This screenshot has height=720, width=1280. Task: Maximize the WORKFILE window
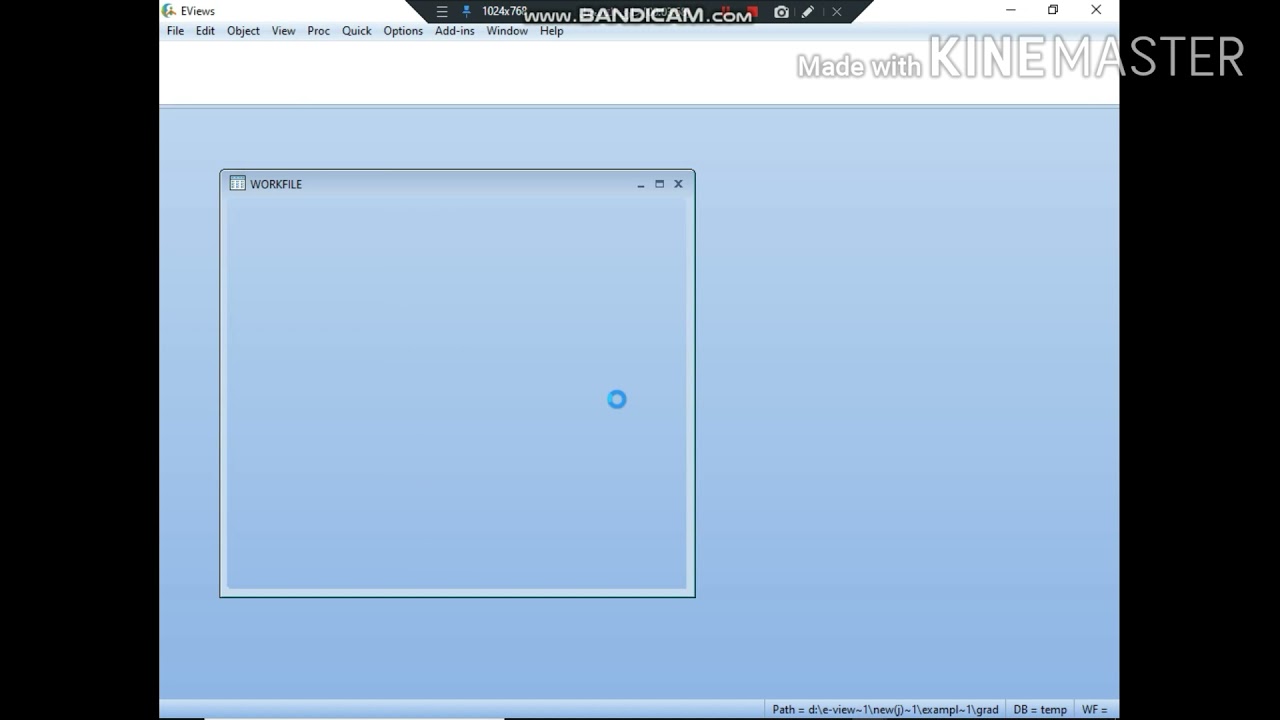659,184
